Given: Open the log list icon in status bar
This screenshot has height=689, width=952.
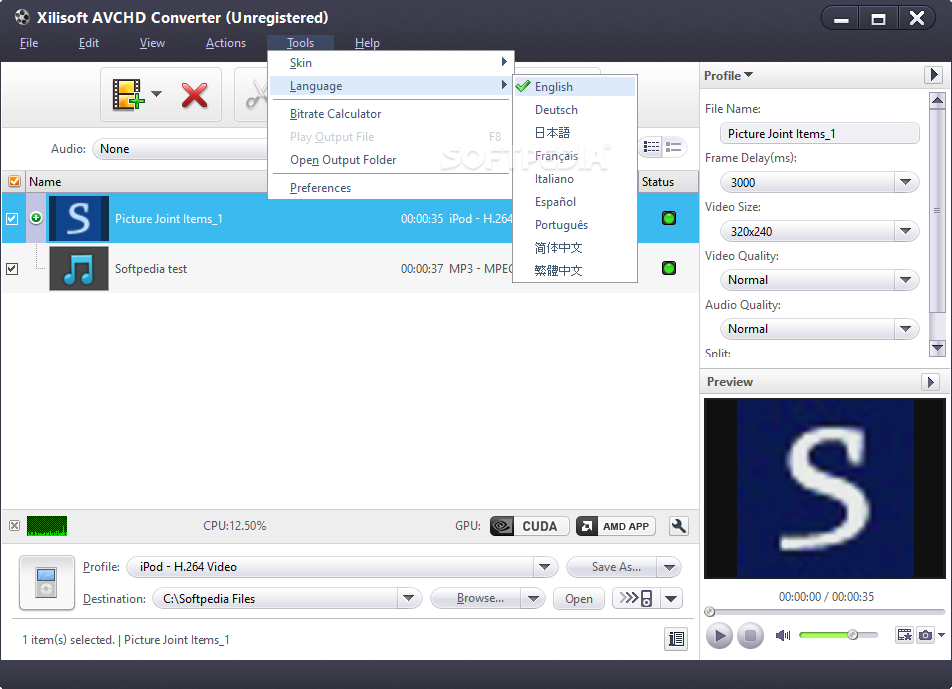Looking at the screenshot, I should pos(676,639).
